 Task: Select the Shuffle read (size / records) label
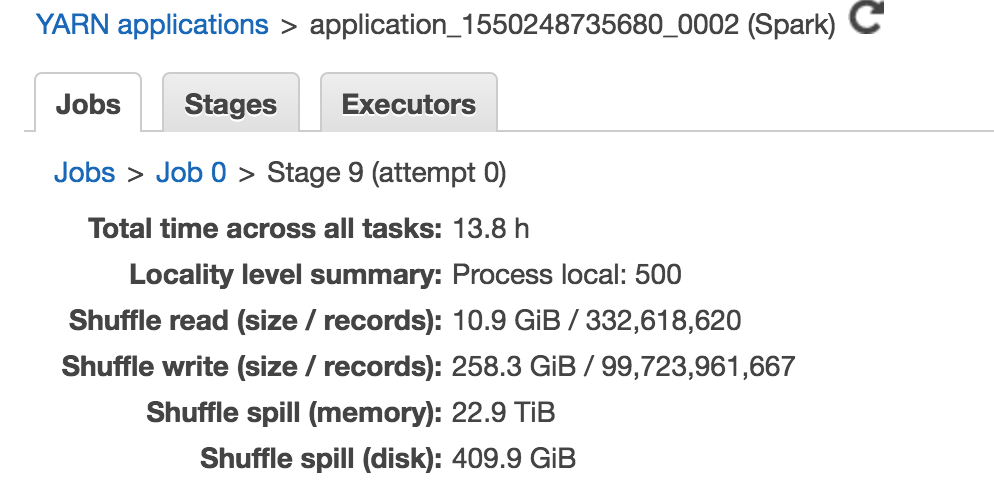pos(255,320)
